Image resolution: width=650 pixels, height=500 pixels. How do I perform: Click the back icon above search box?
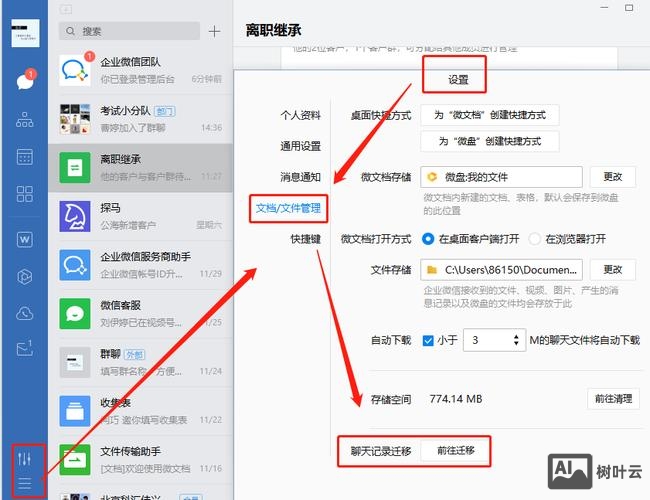point(66,9)
